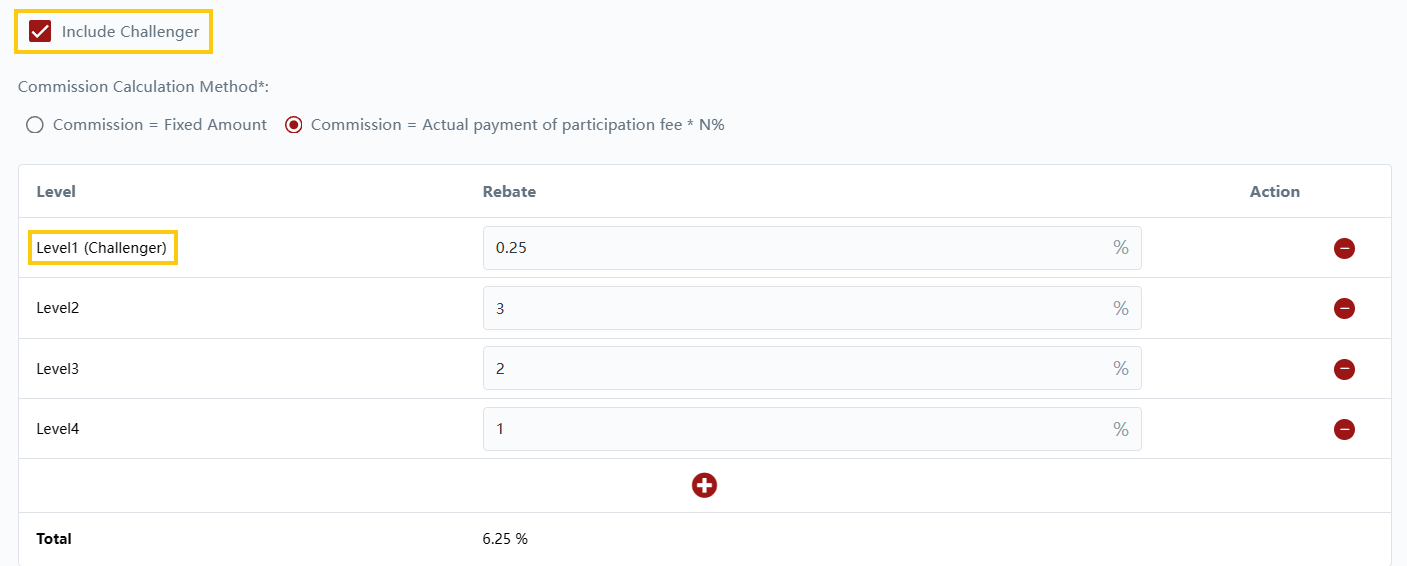This screenshot has height=566, width=1407.
Task: Select Commission = Fixed Amount option
Action: pyautogui.click(x=35, y=125)
